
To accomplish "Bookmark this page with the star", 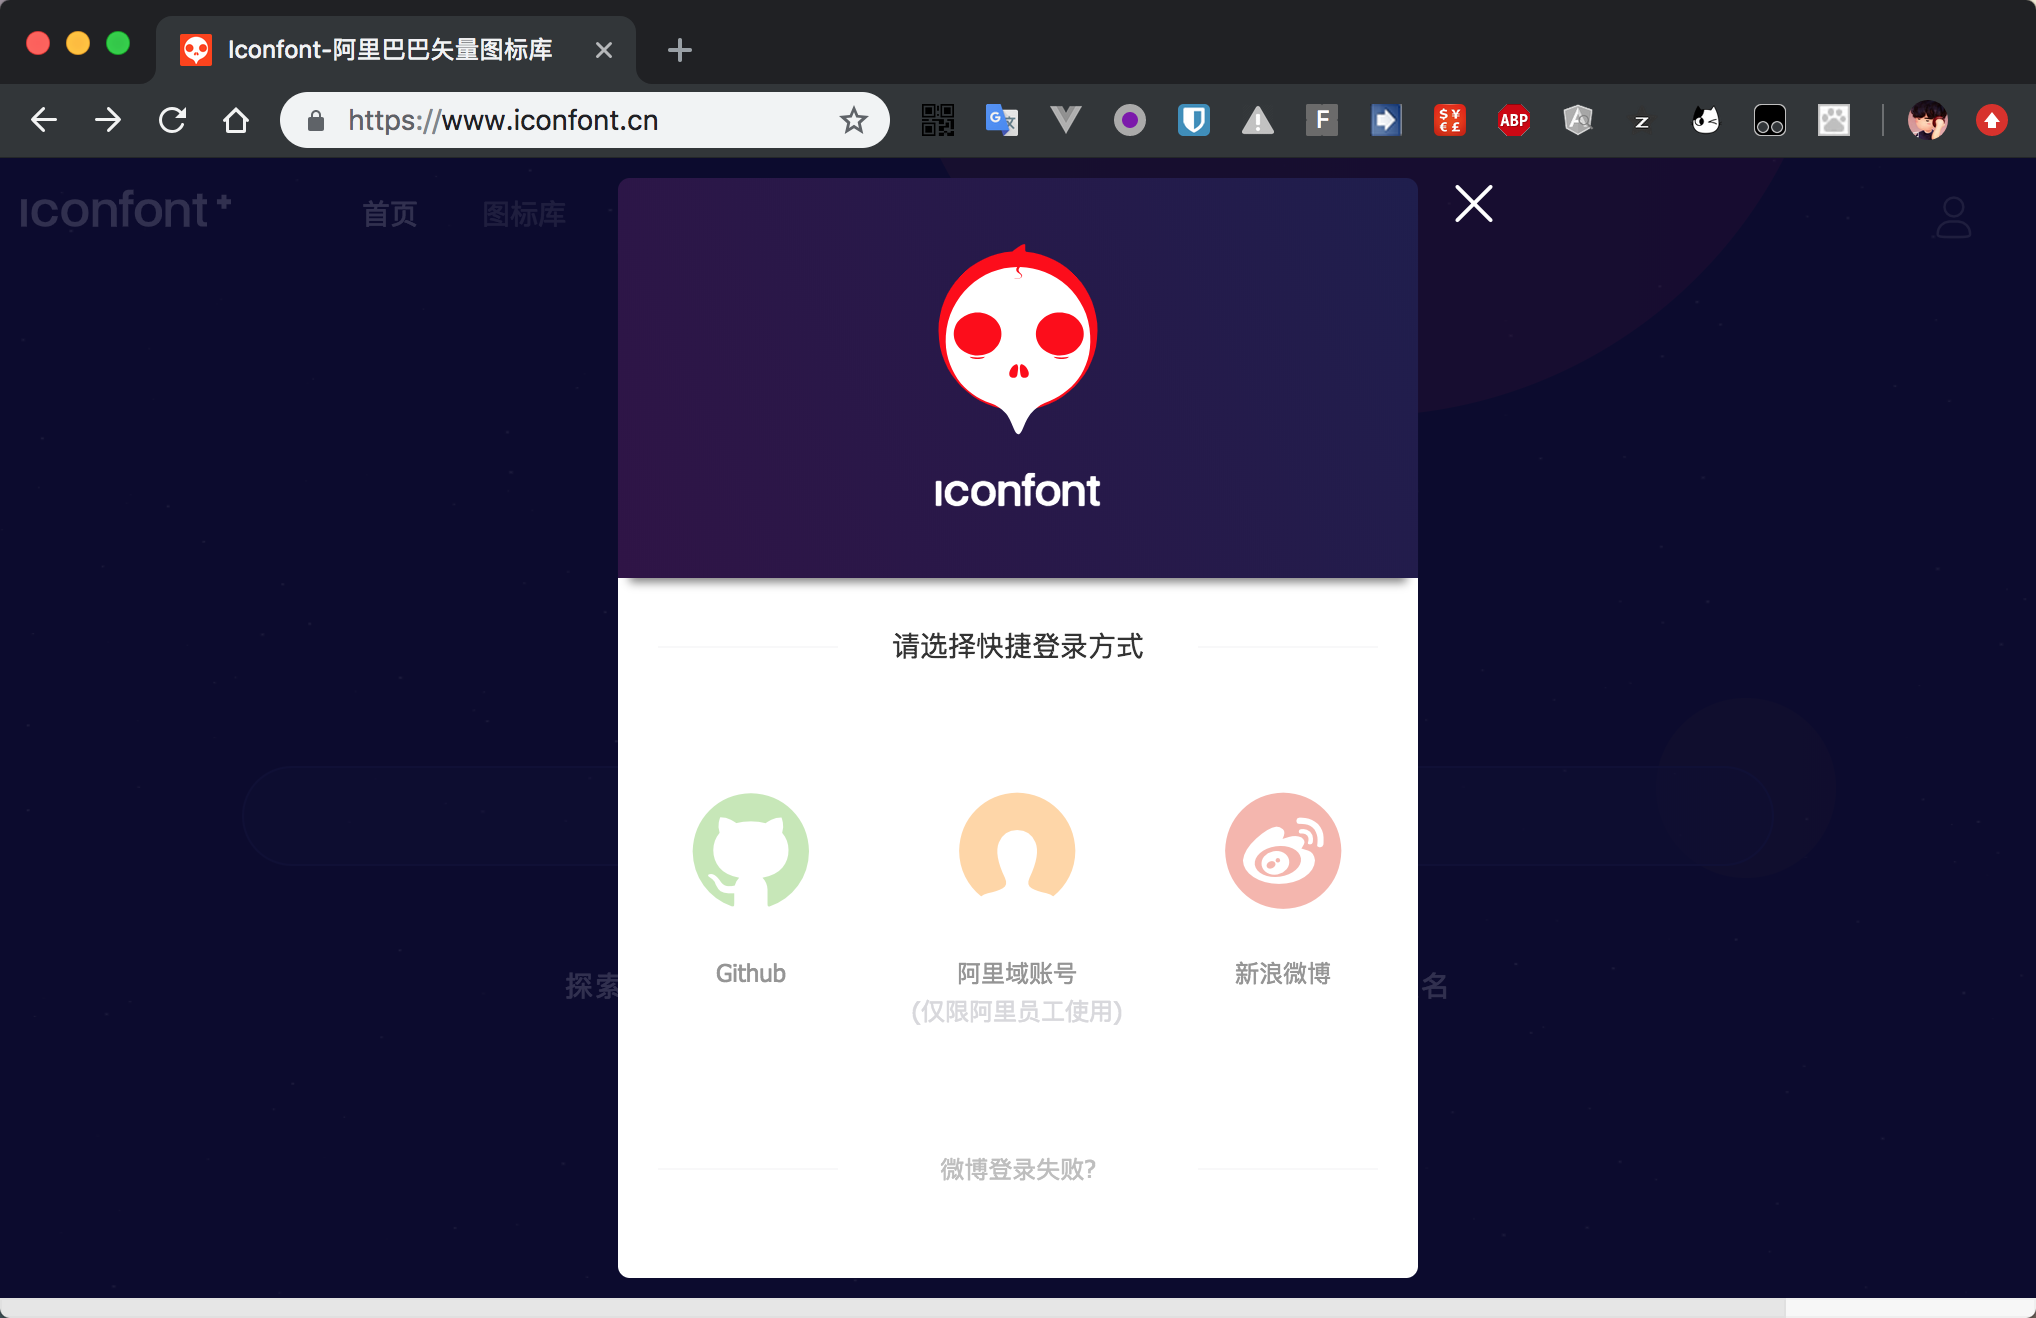I will (853, 120).
